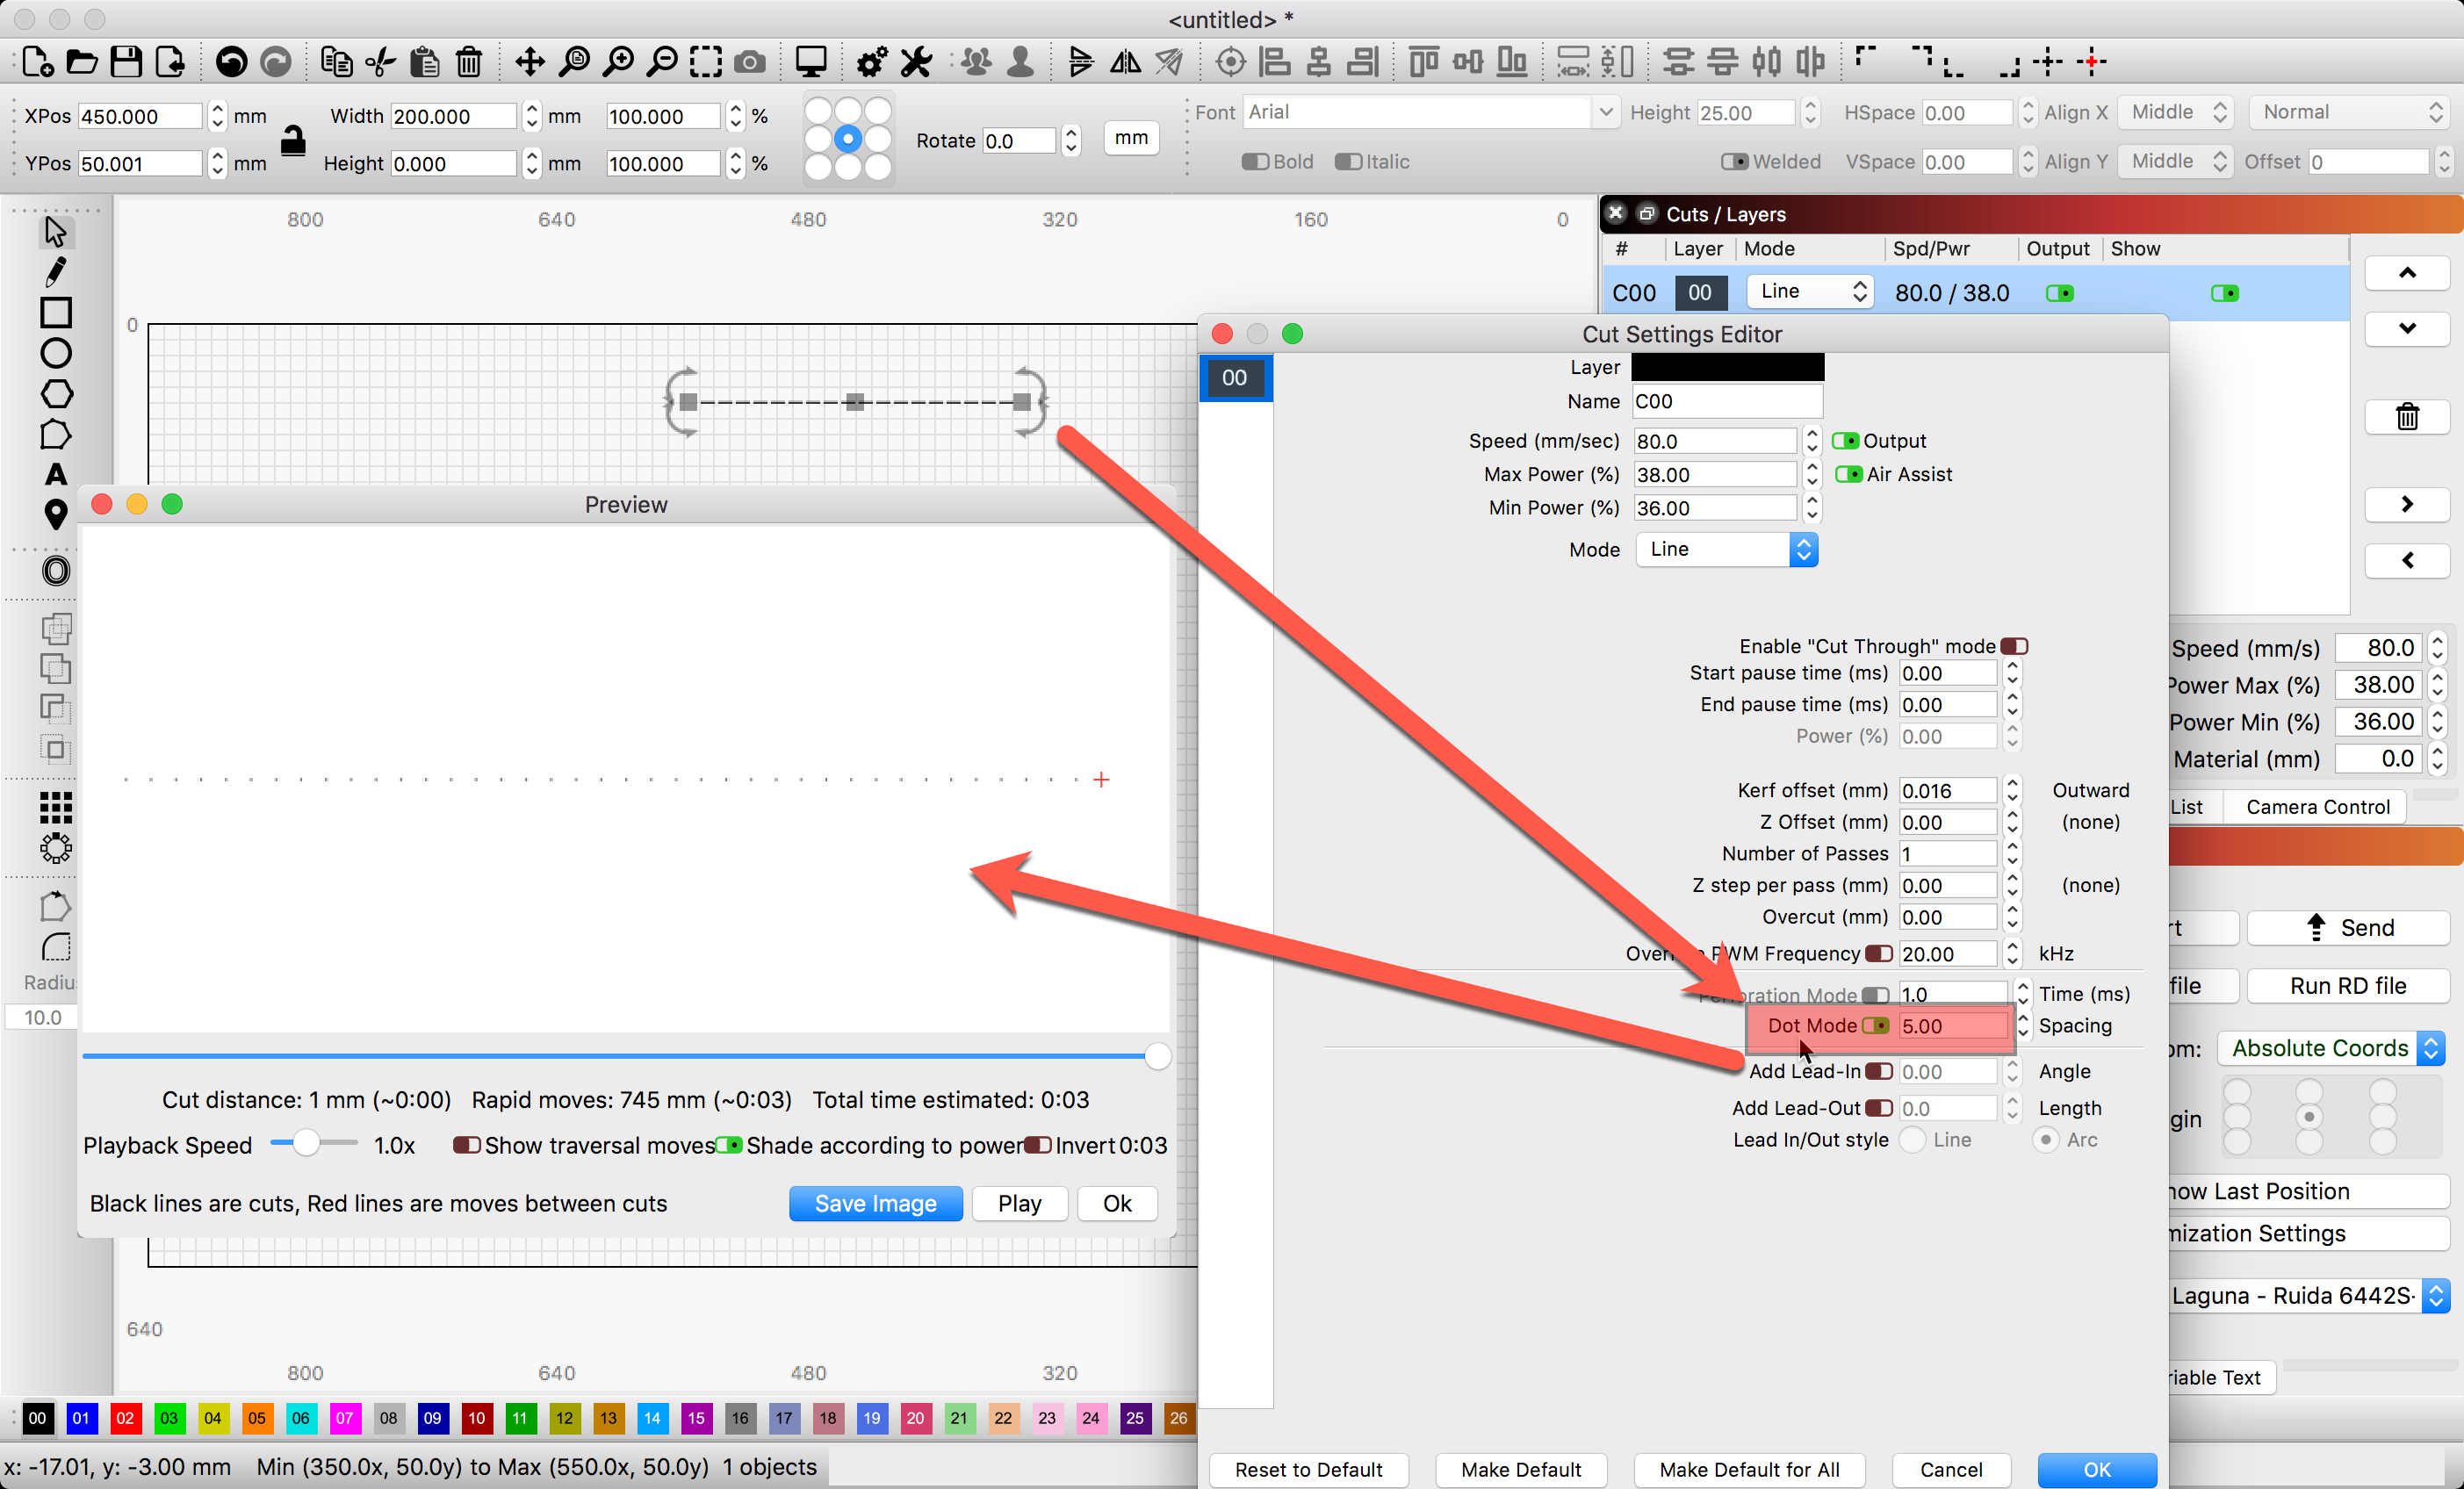This screenshot has height=1489, width=2464.
Task: Click the Camera Control tab
Action: [2318, 804]
